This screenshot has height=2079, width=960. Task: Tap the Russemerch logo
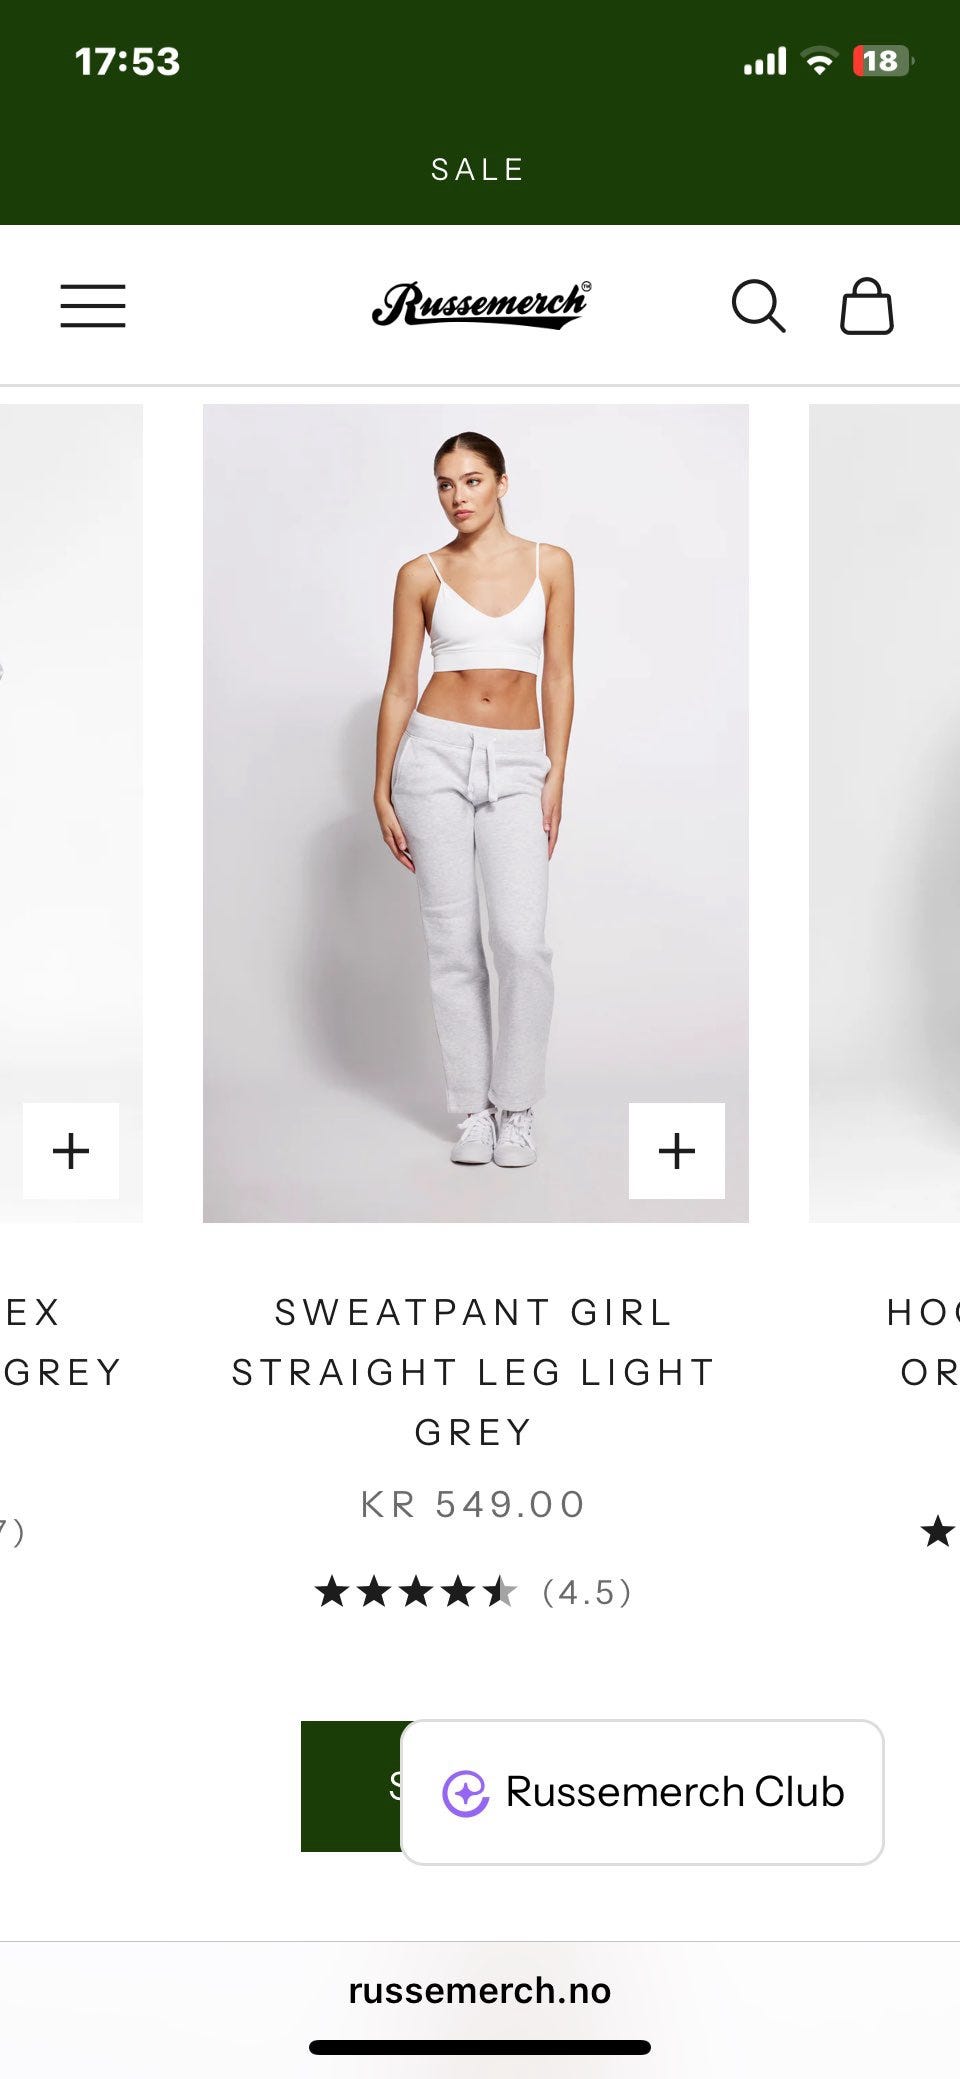[481, 304]
